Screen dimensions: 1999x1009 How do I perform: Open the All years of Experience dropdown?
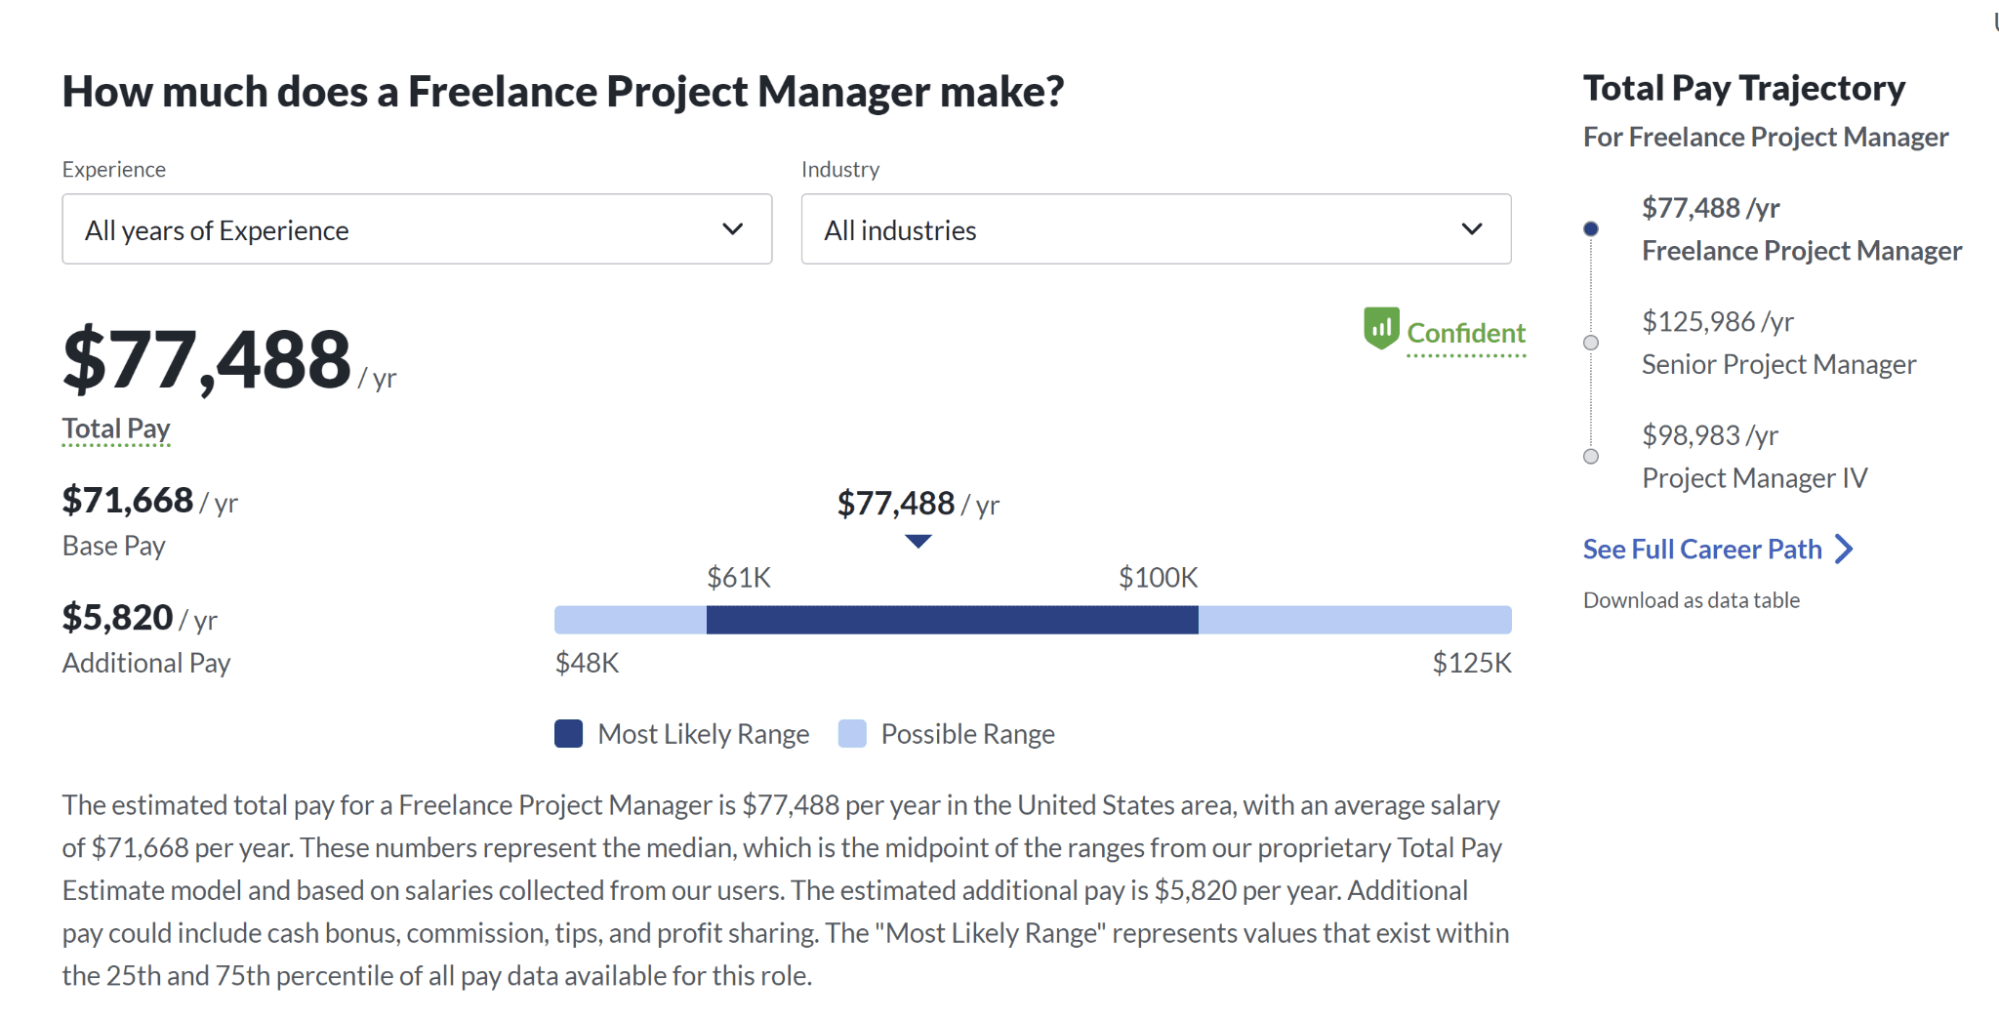coord(416,229)
